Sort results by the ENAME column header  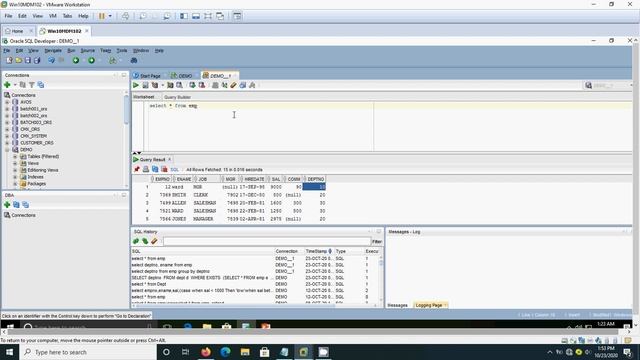pyautogui.click(x=184, y=179)
